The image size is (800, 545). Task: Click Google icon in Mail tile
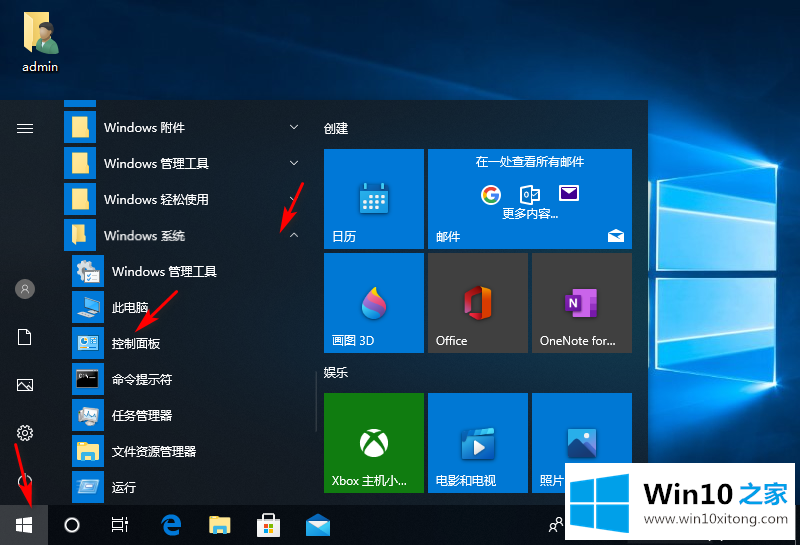[491, 194]
